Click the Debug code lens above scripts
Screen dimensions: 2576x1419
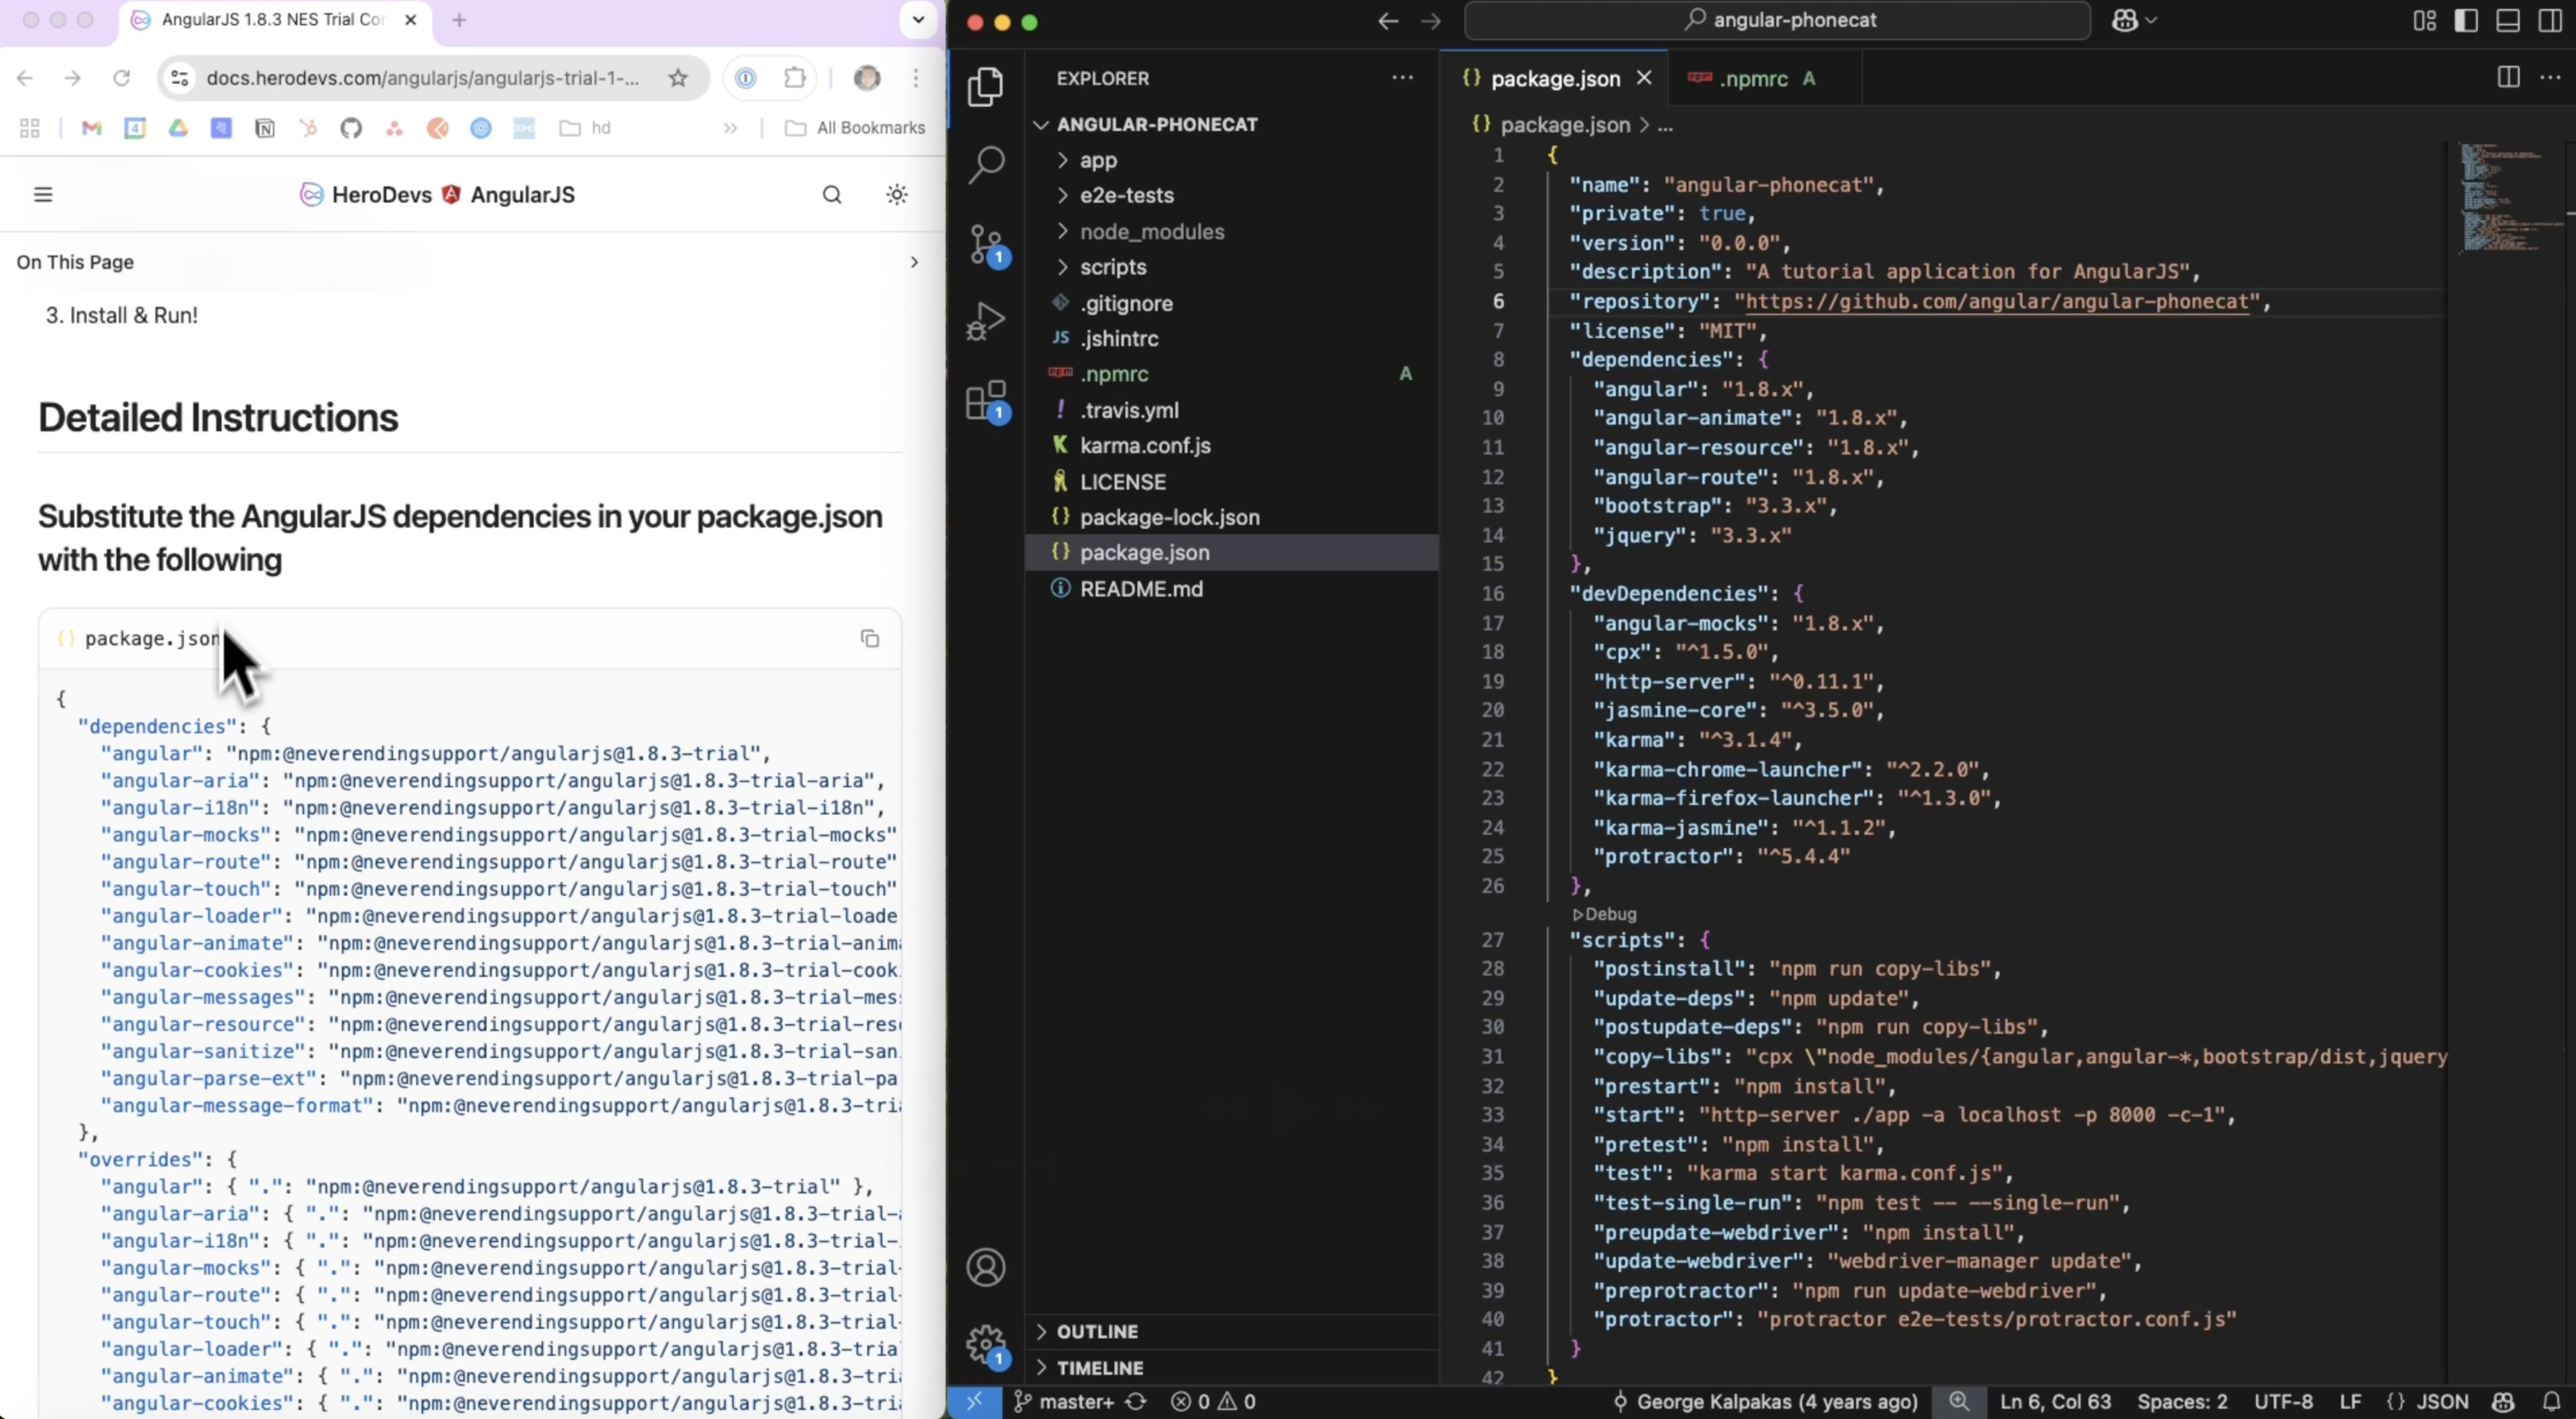point(1605,914)
